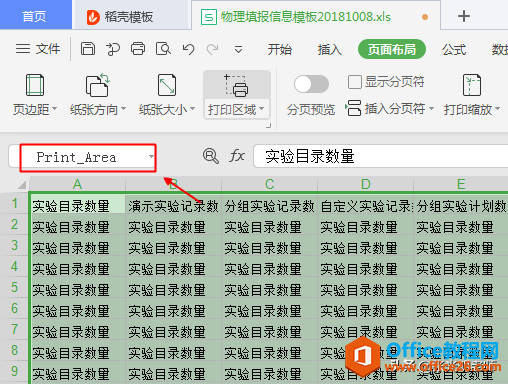Click the 插入分页符 icon
The image size is (508, 384).
coord(353,108)
